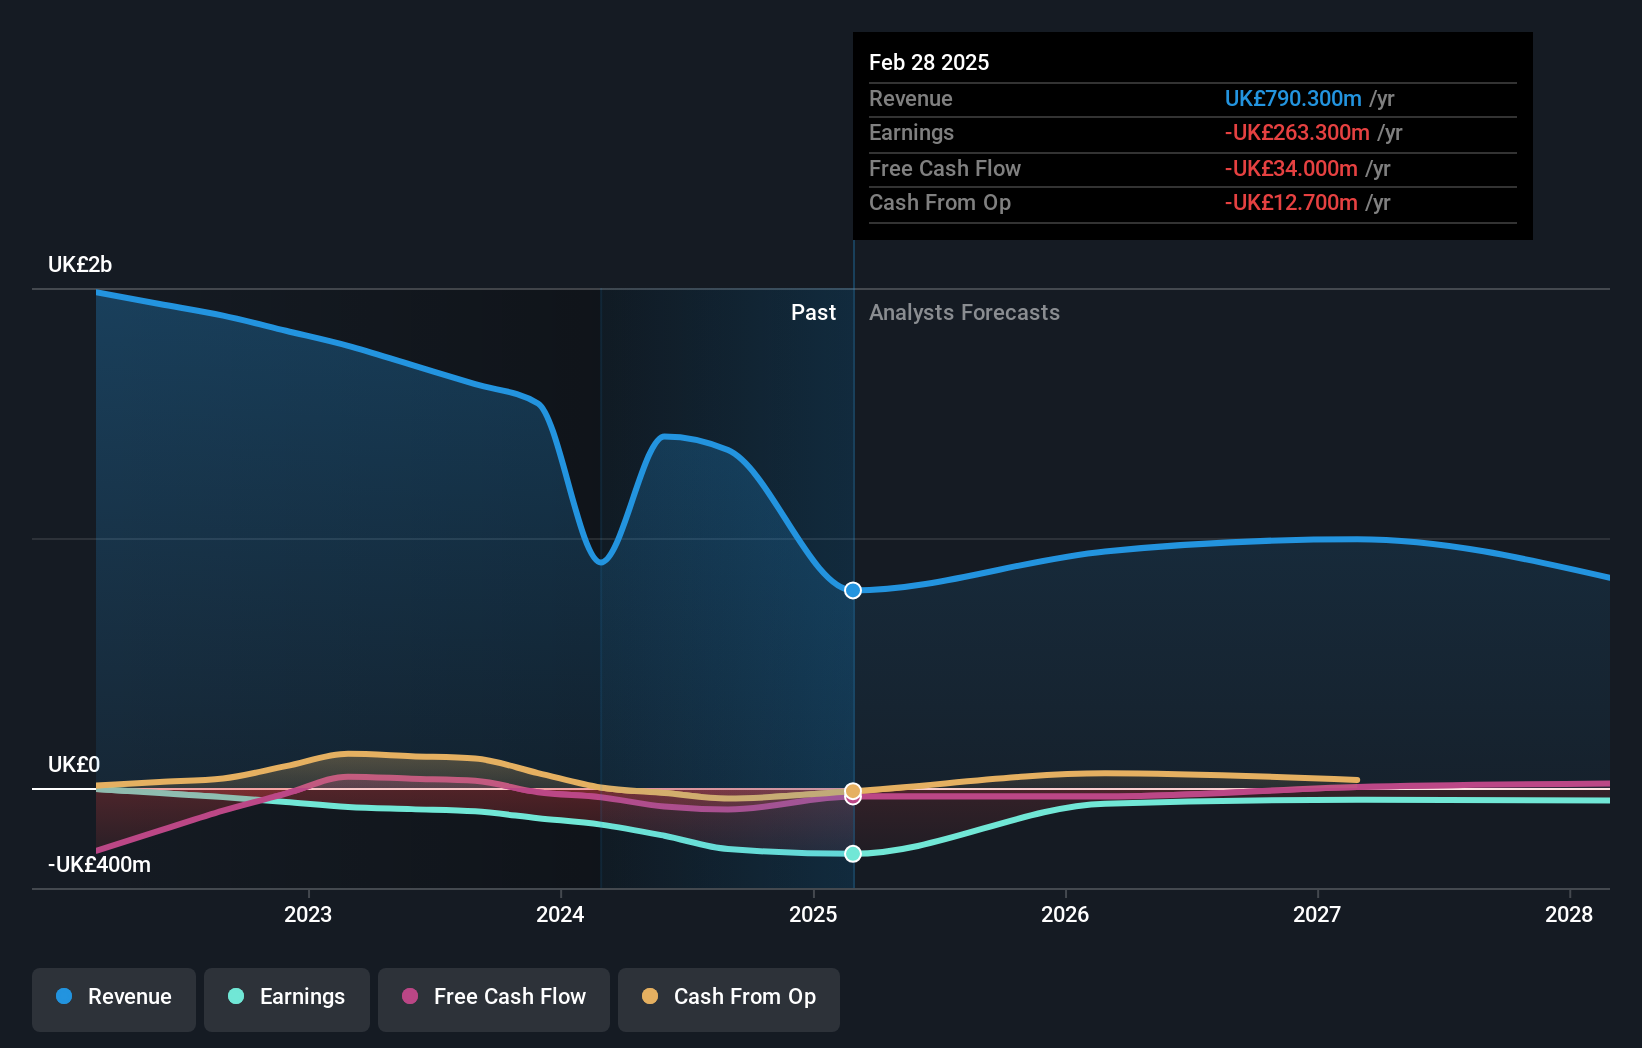The height and width of the screenshot is (1048, 1642).
Task: Click the -UK£400m axis label
Action: click(x=98, y=864)
